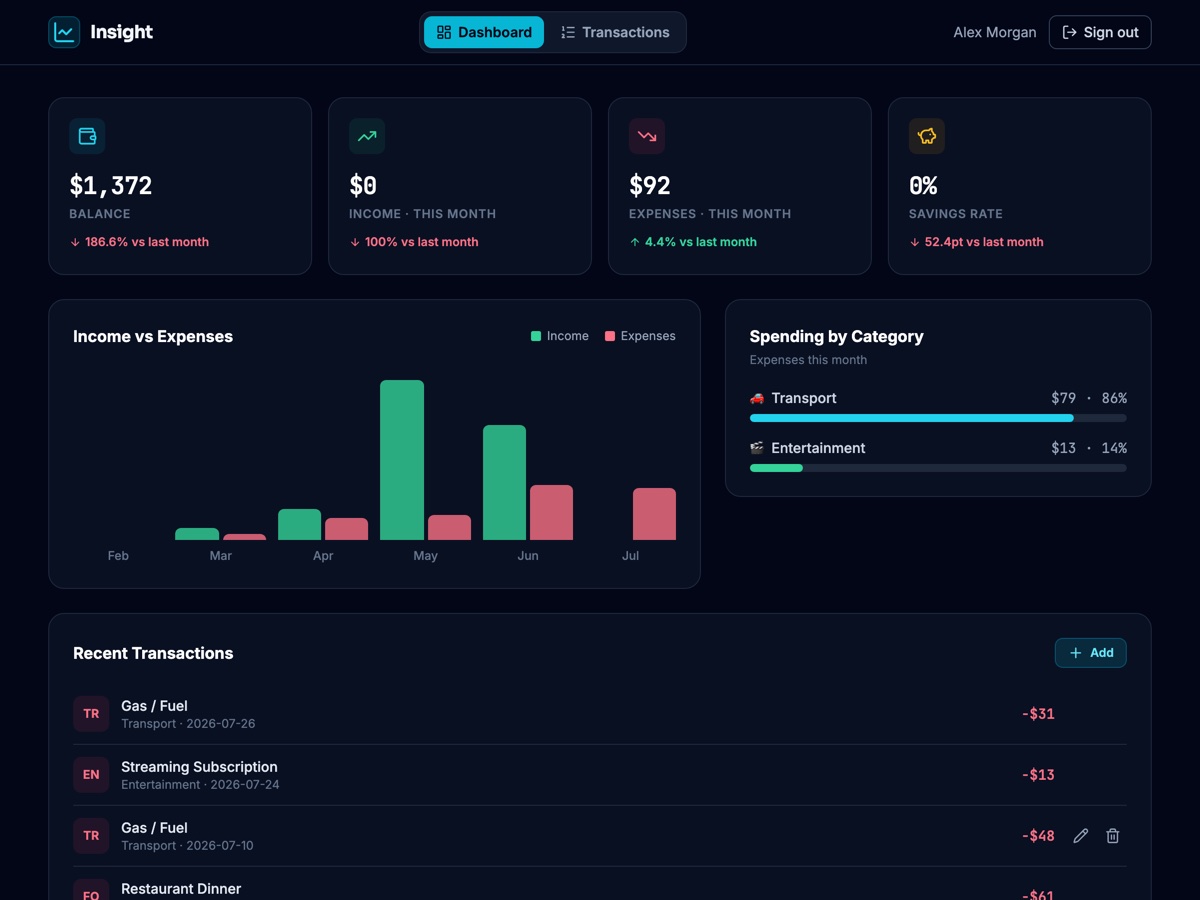
Task: Click the EN badge for Streaming Subscription
Action: (91, 775)
